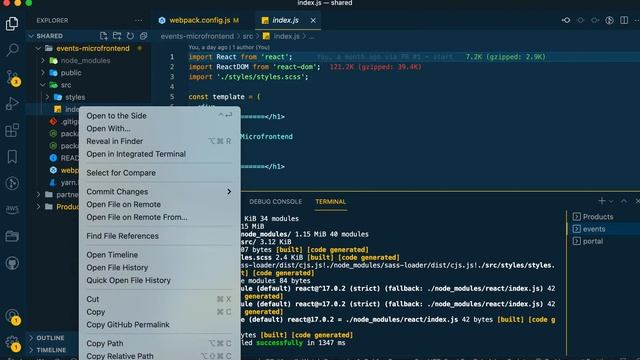This screenshot has width=640, height=360.
Task: Click events-microfrontend in breadcrumb
Action: pyautogui.click(x=197, y=36)
